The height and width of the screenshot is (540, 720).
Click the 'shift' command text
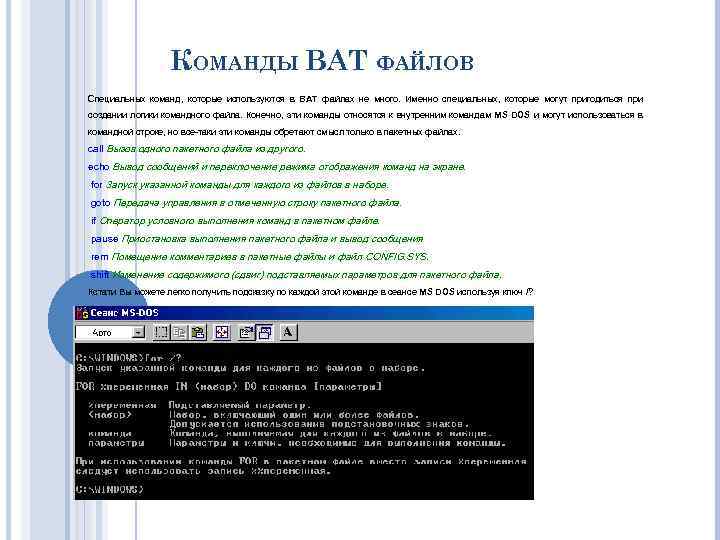tap(100, 275)
